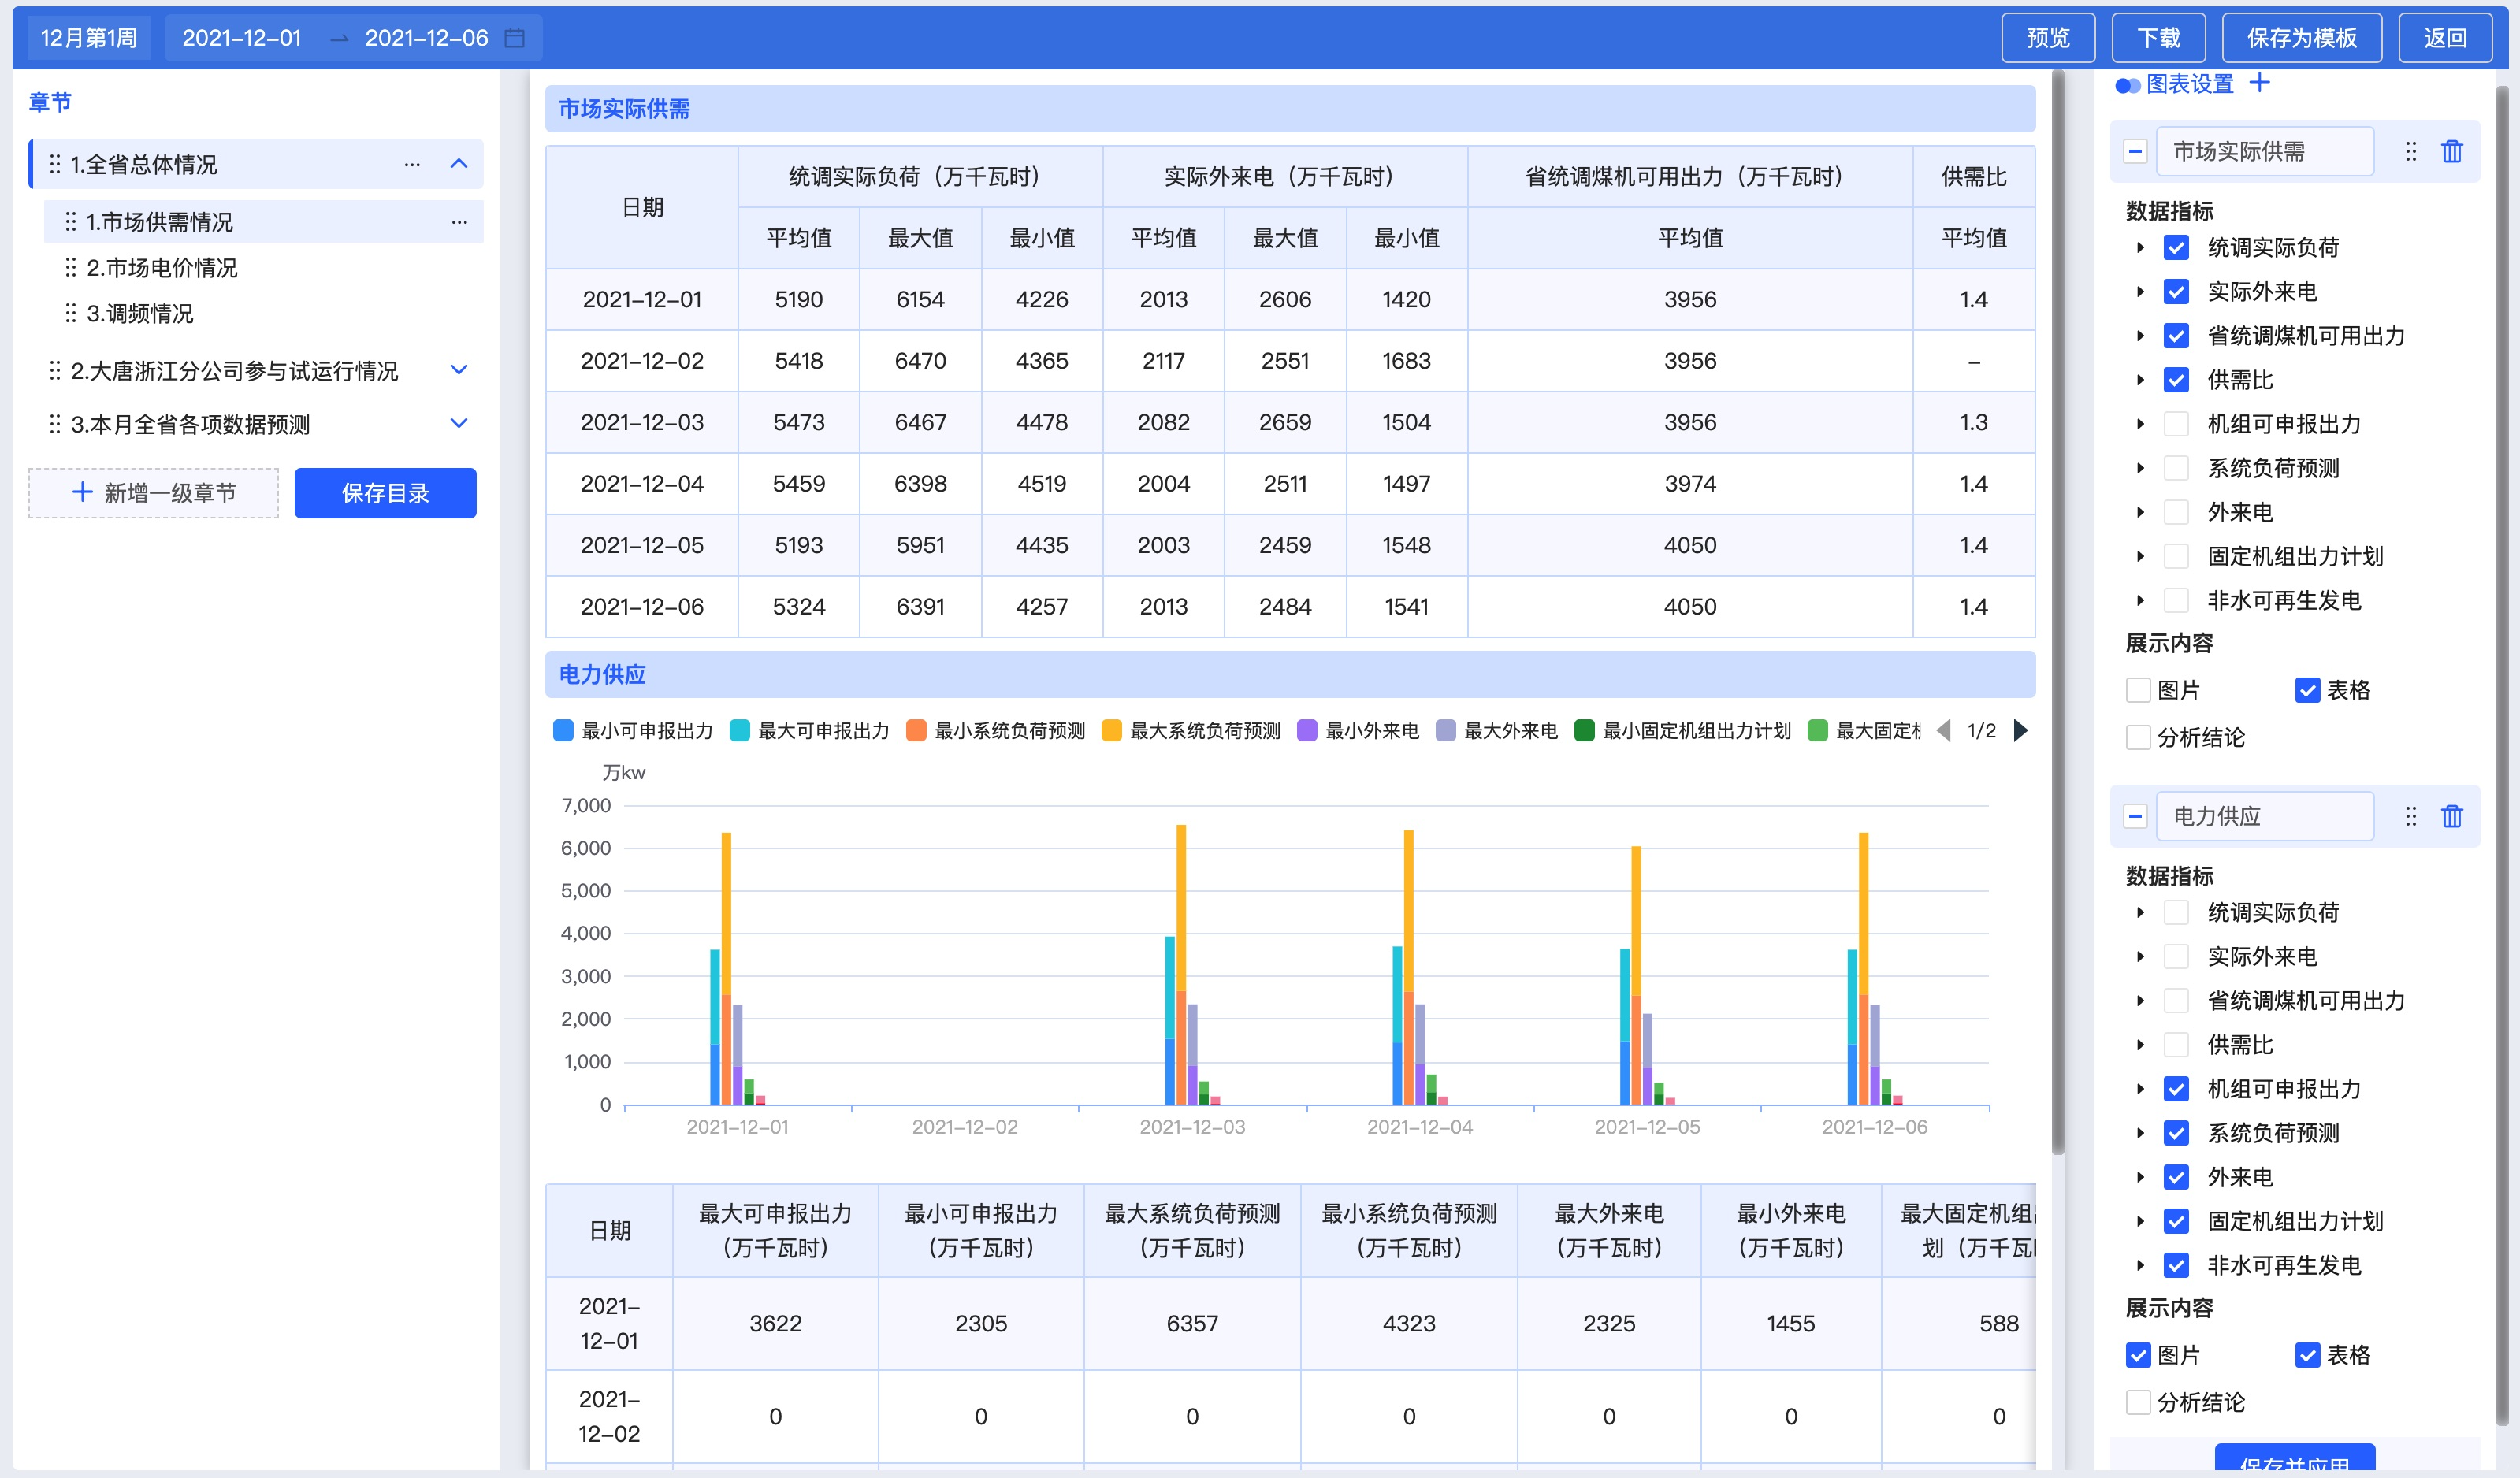Click the 下载 button
The width and height of the screenshot is (2520, 1478).
click(2158, 38)
